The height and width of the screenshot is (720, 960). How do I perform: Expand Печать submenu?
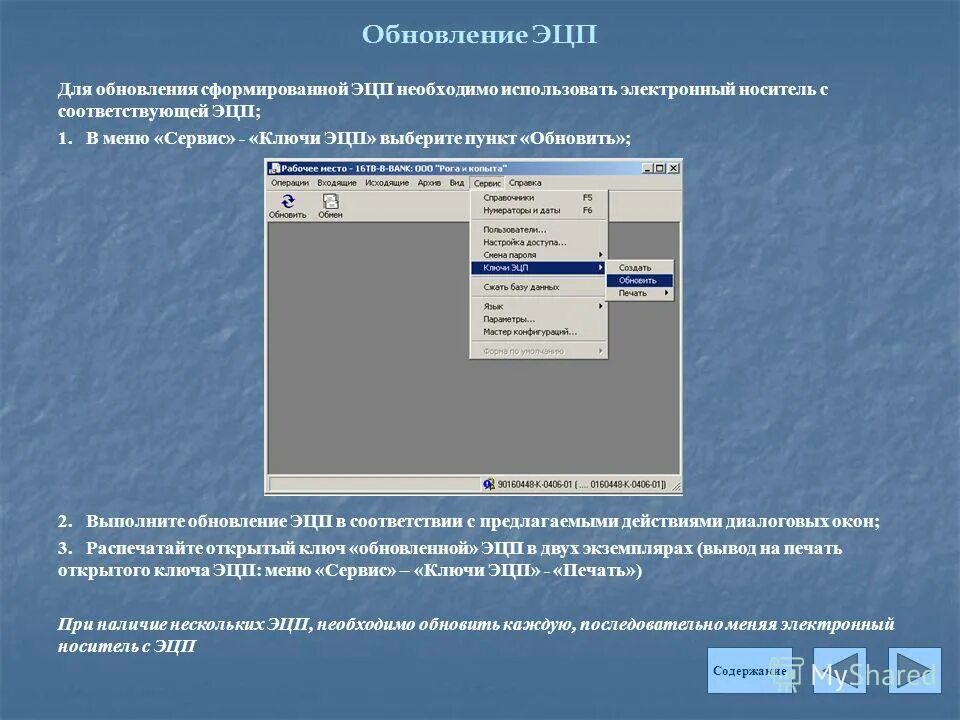tap(640, 293)
